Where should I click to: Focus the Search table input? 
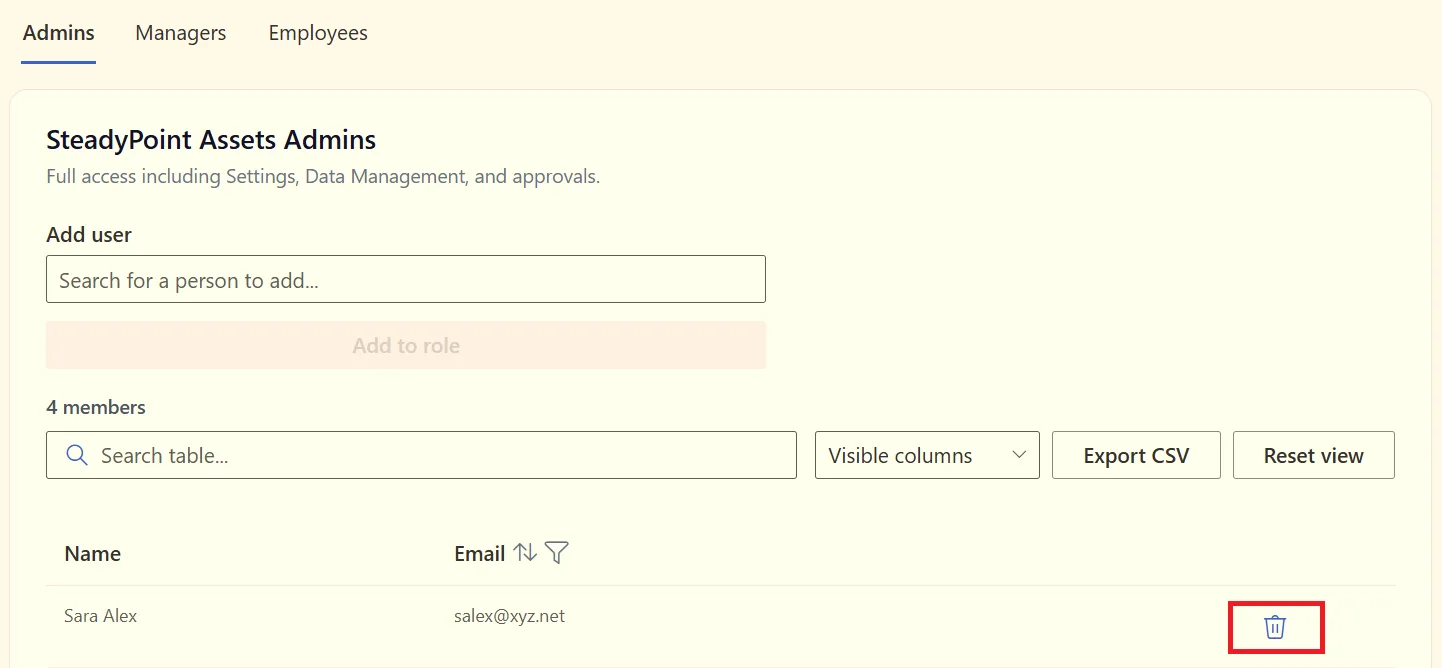[421, 455]
